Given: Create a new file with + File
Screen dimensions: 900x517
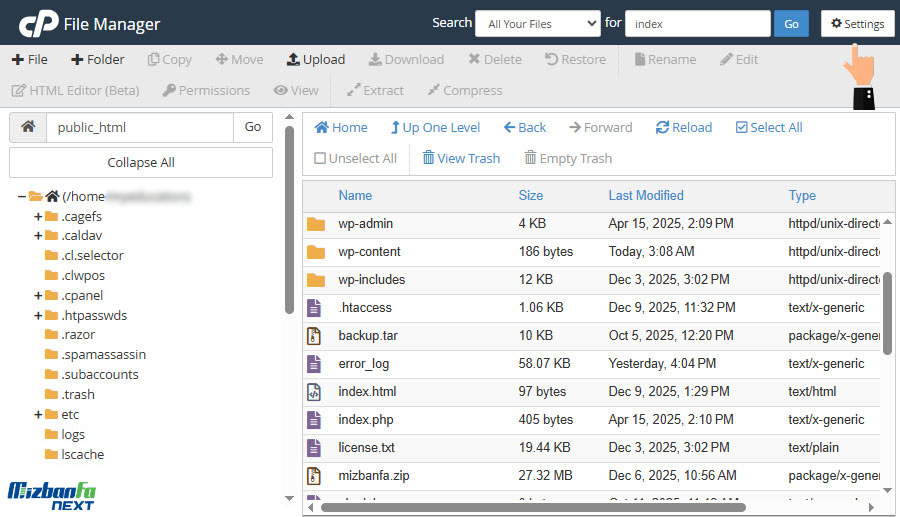Looking at the screenshot, I should (29, 59).
